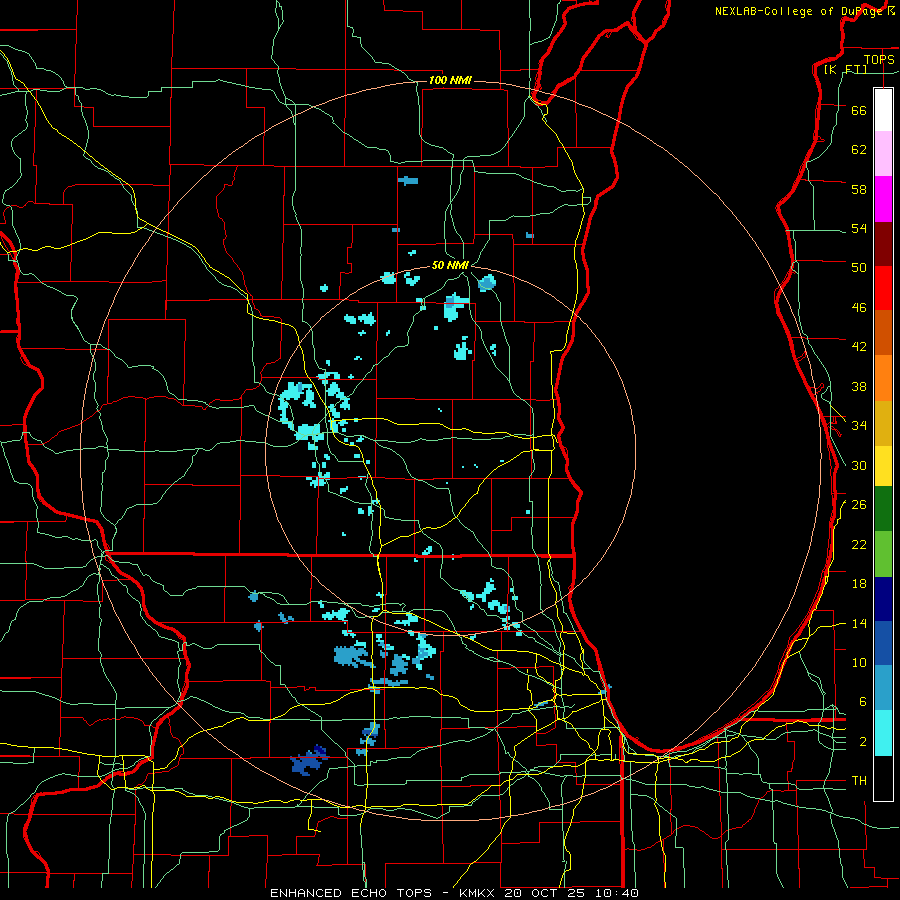Click the dark blue echo blob near bottom
This screenshot has width=900, height=900.
point(309,761)
